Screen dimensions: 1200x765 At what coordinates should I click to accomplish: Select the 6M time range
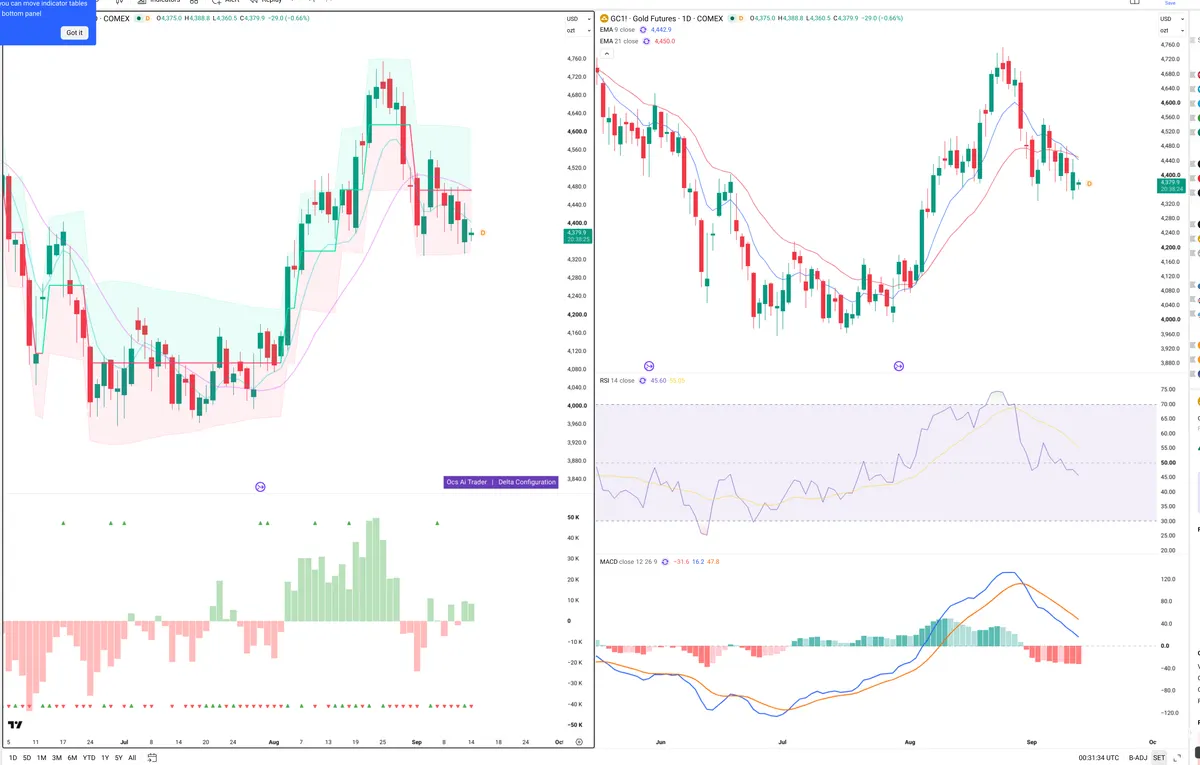[72, 758]
